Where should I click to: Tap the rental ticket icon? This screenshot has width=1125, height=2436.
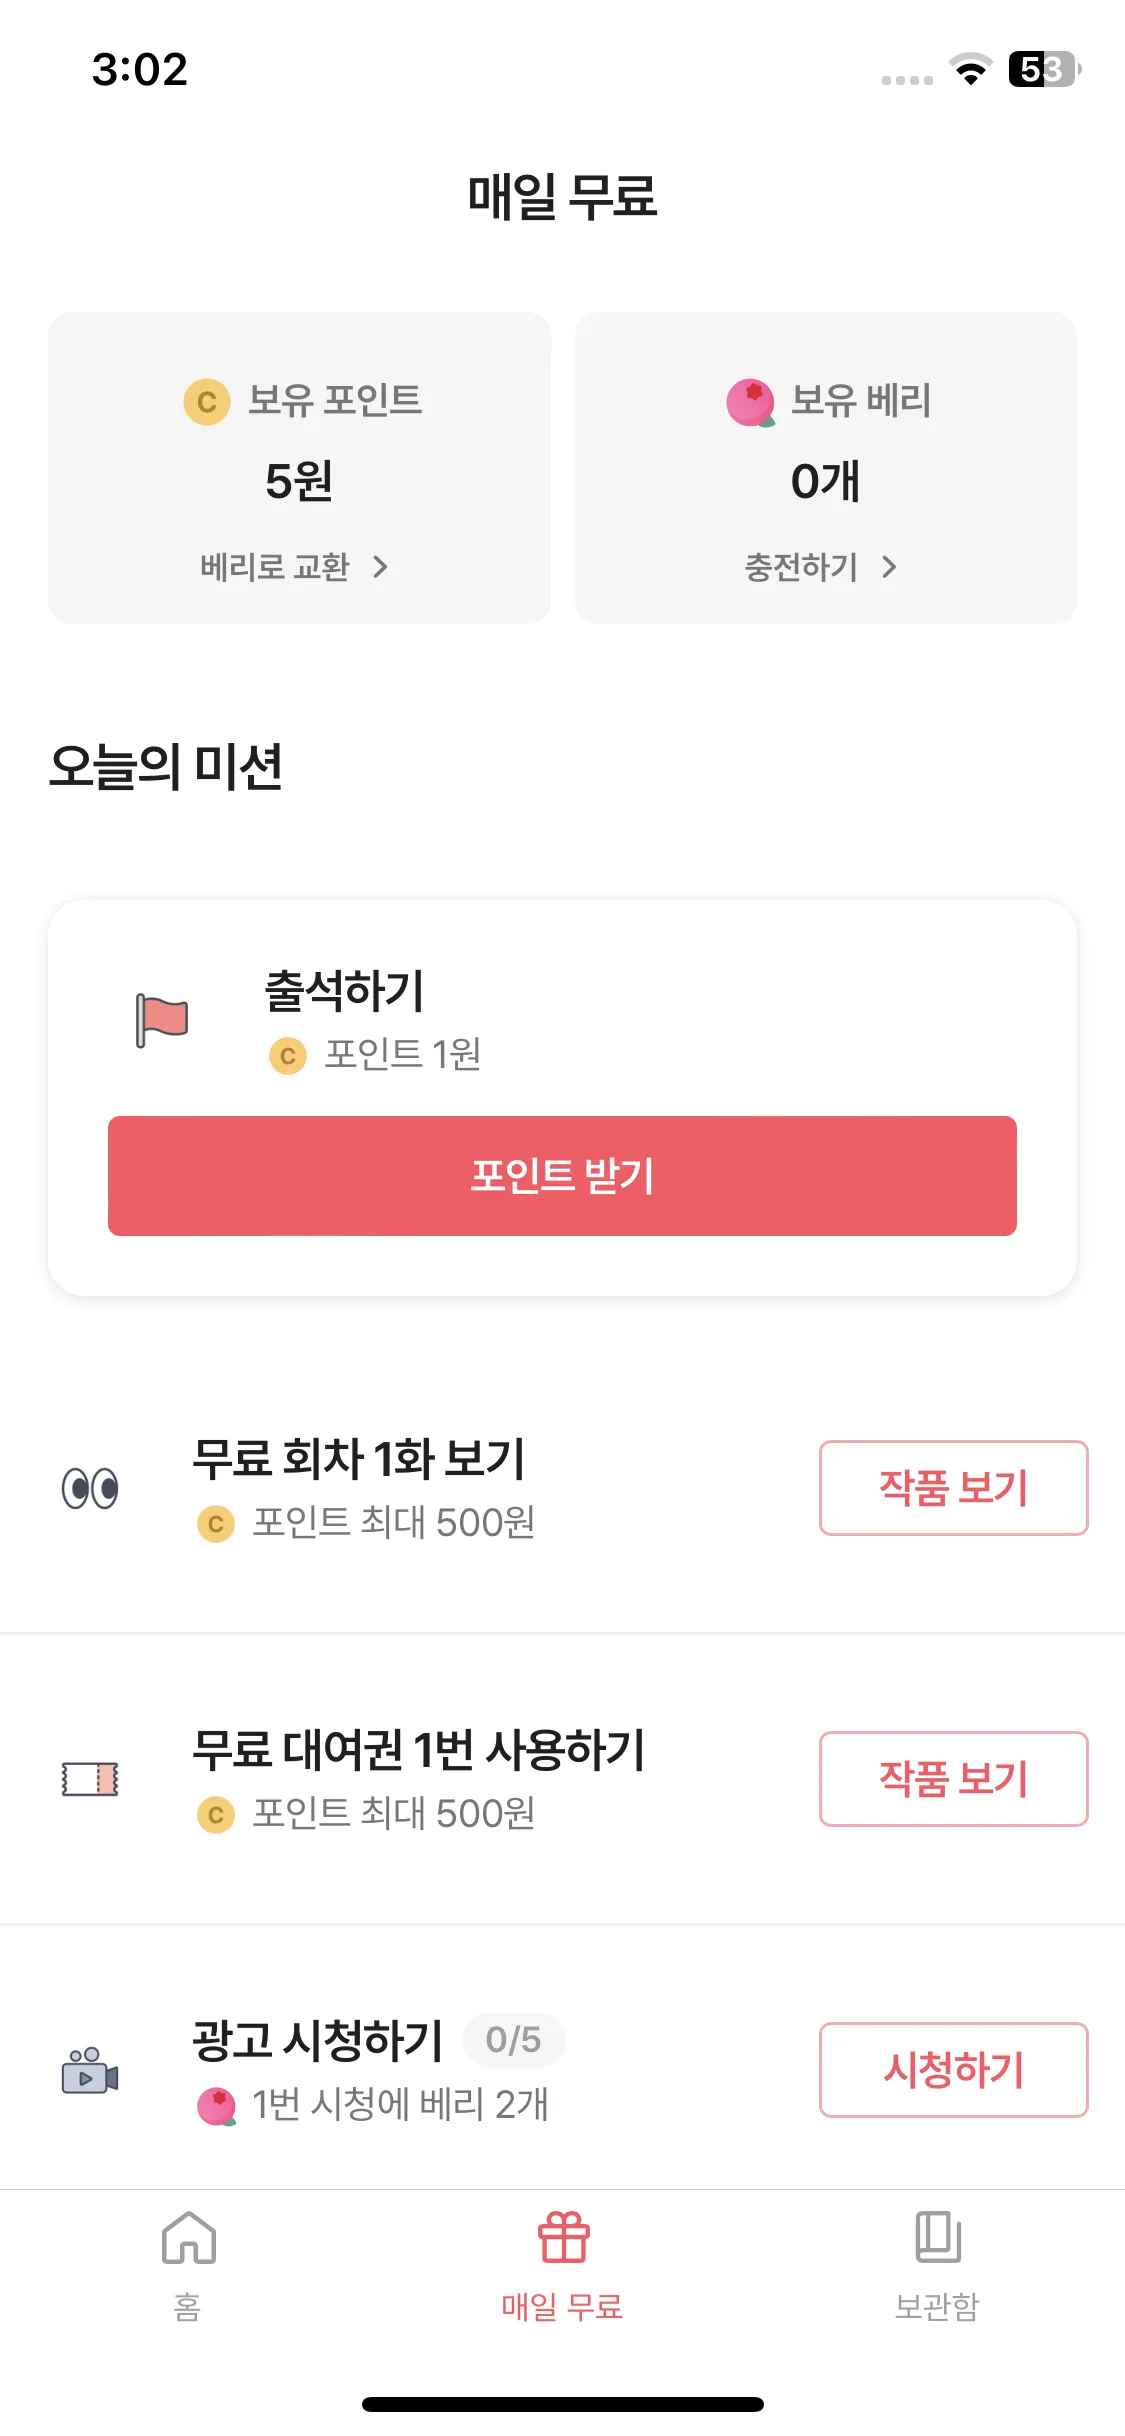click(90, 1779)
